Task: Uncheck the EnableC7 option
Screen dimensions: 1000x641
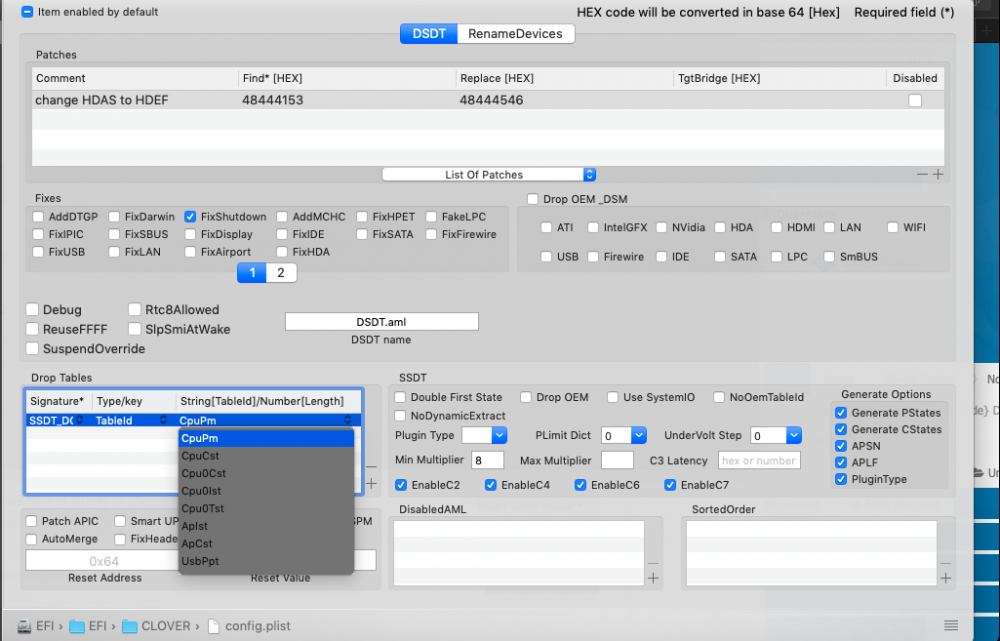Action: click(670, 485)
